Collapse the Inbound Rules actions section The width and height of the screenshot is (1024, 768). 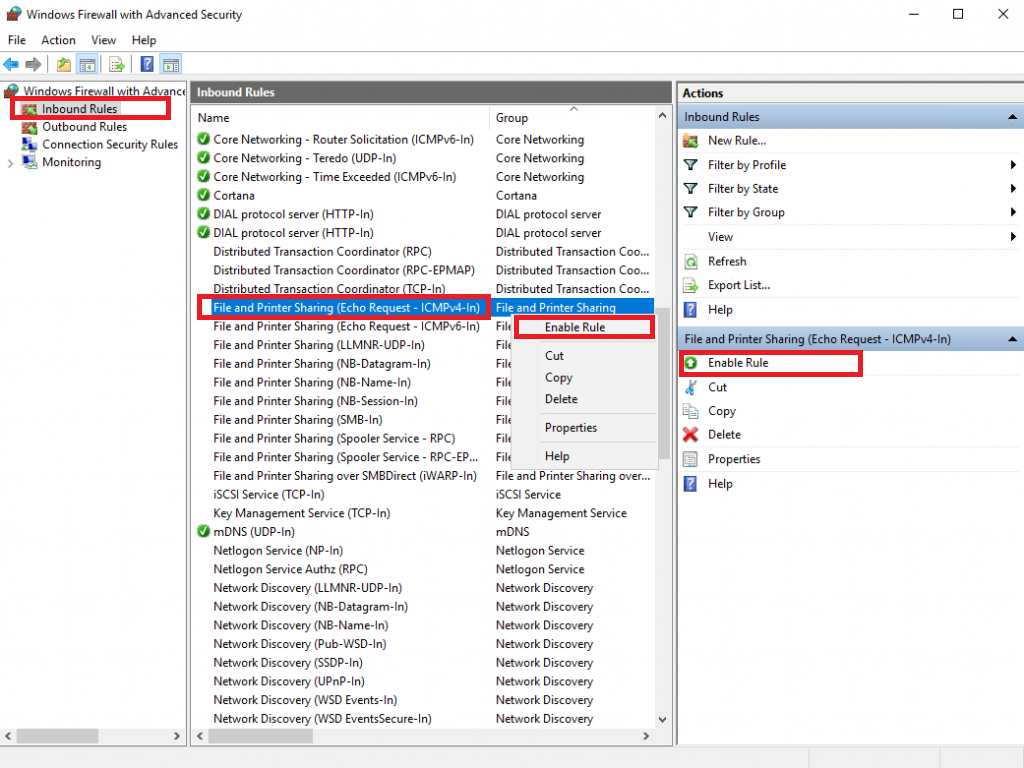(1012, 117)
